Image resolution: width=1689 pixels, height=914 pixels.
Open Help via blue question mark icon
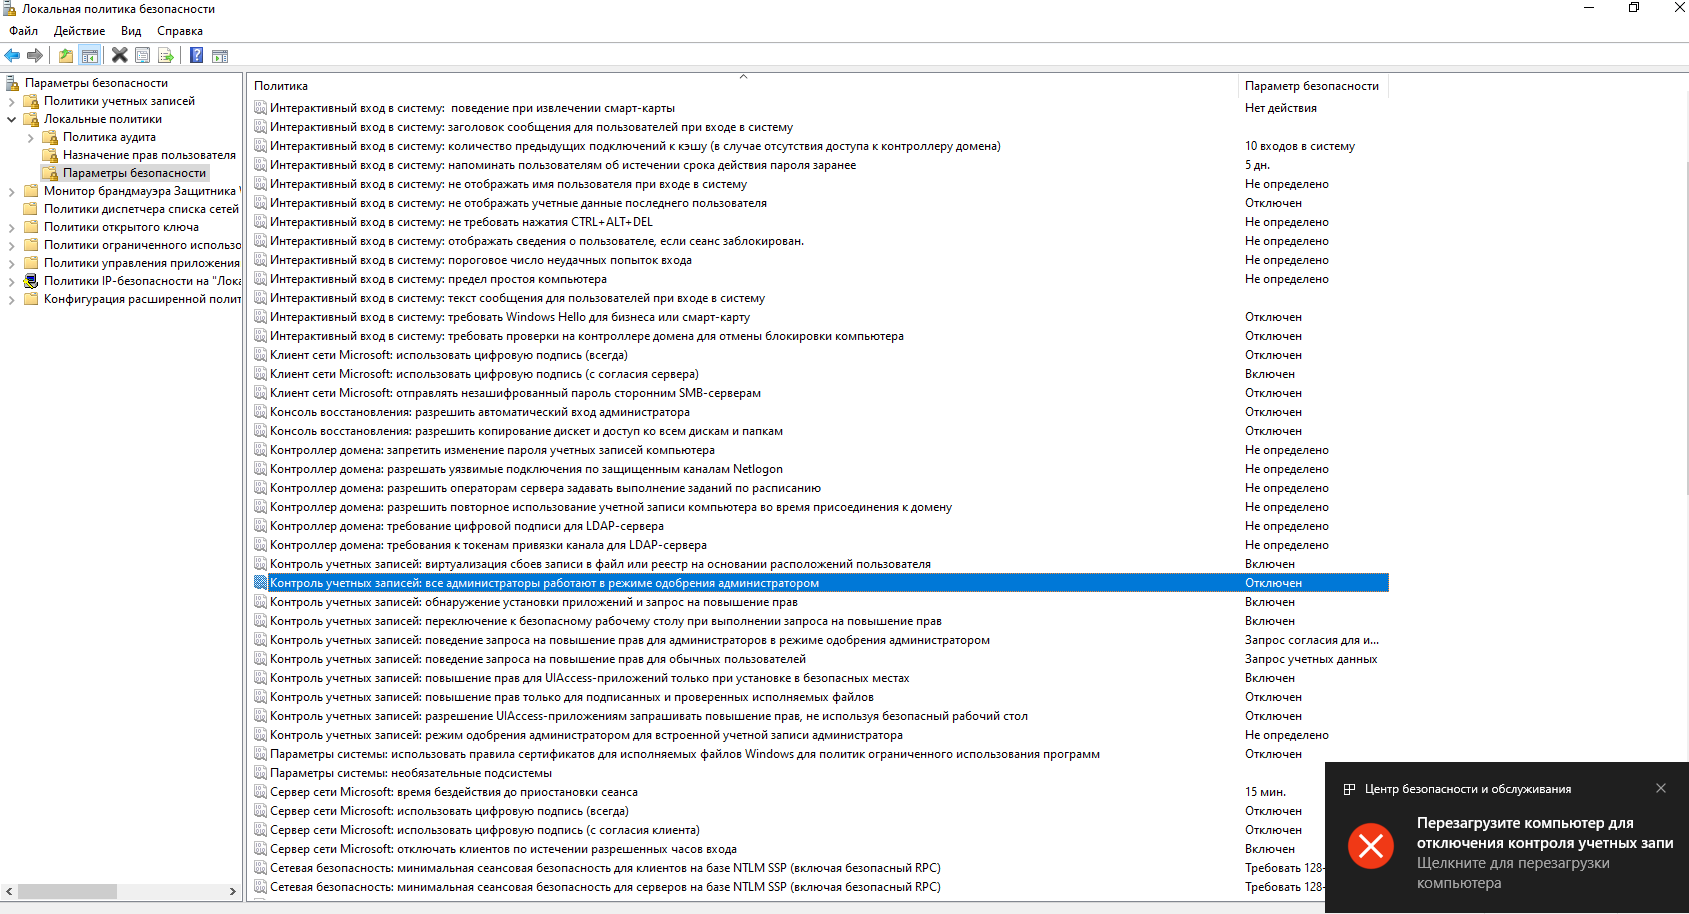(197, 55)
